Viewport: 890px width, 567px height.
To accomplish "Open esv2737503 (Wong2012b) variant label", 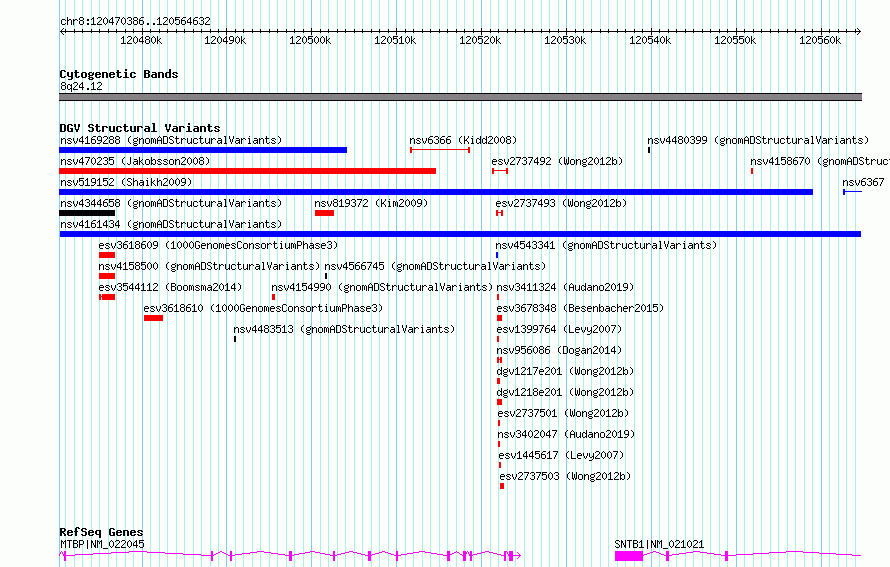I will click(565, 476).
